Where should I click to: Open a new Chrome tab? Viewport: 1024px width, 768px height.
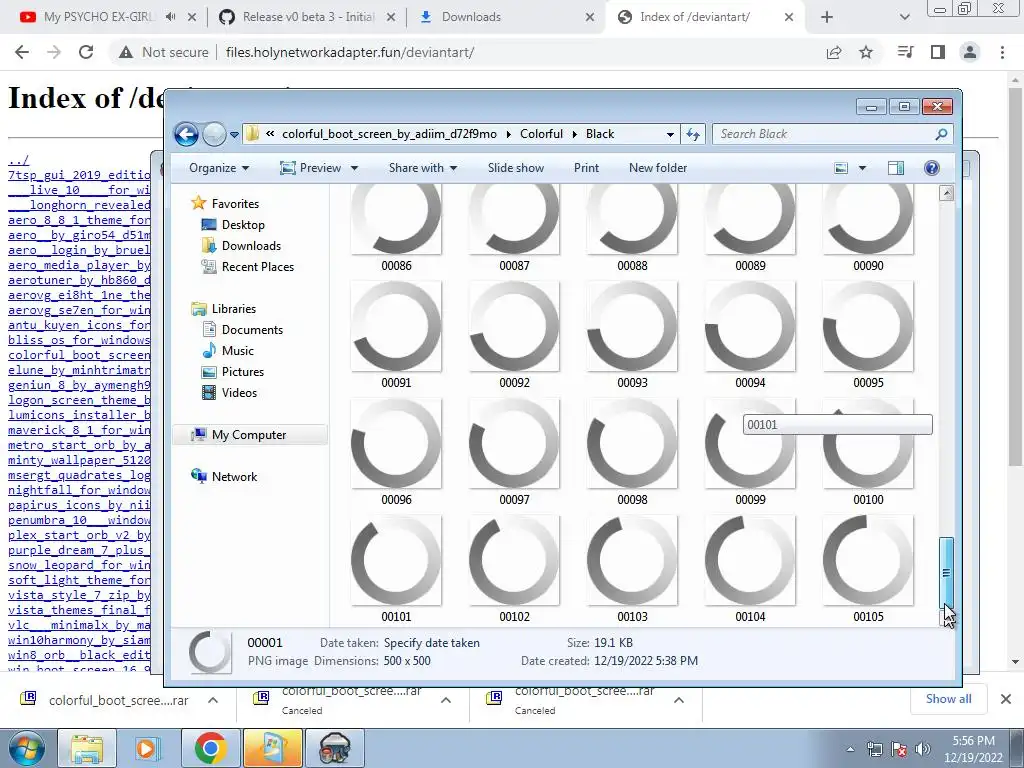pos(827,18)
